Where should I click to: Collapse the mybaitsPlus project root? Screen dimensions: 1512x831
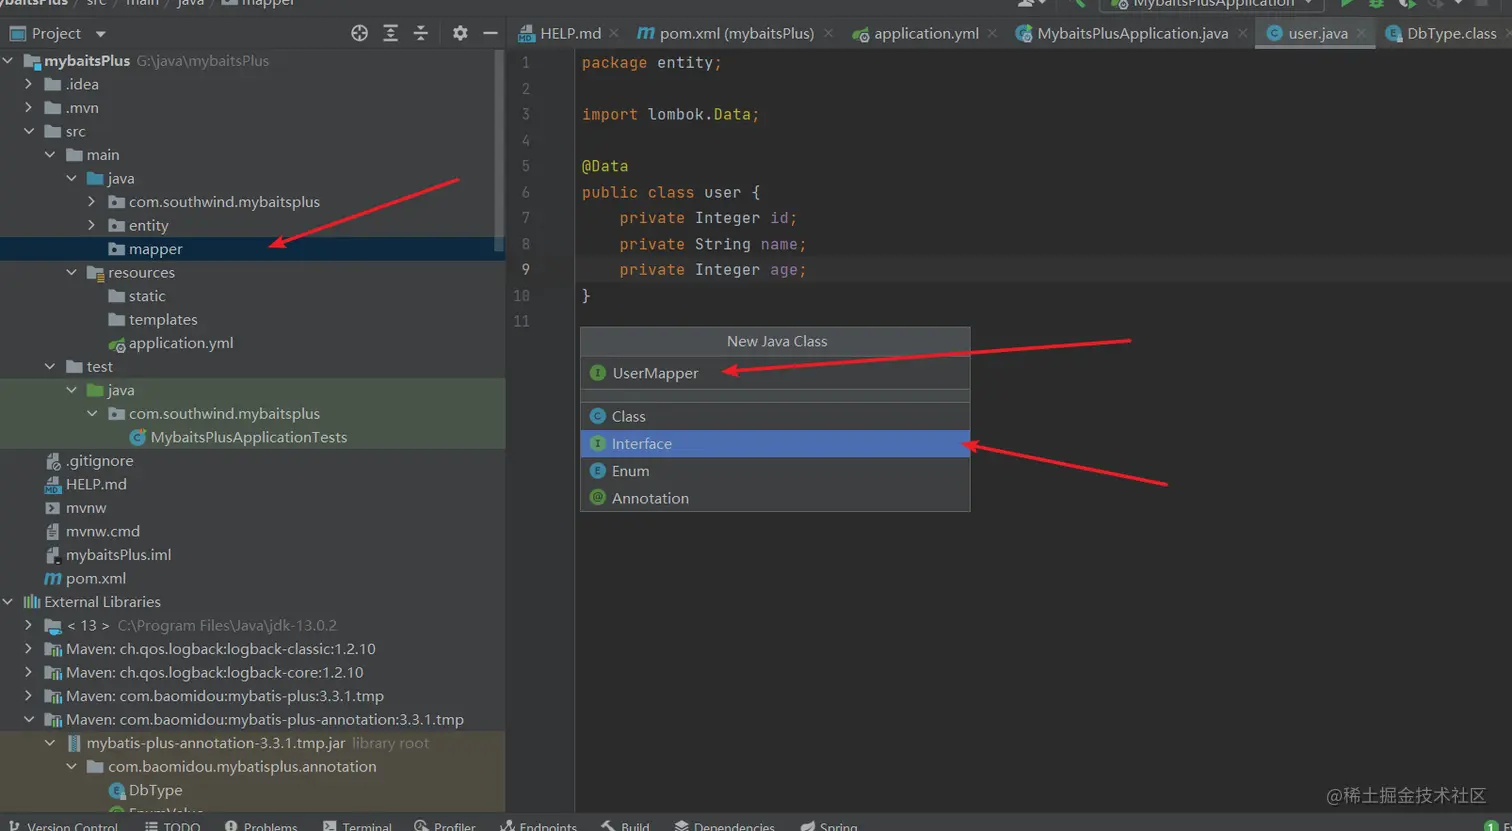(9, 61)
